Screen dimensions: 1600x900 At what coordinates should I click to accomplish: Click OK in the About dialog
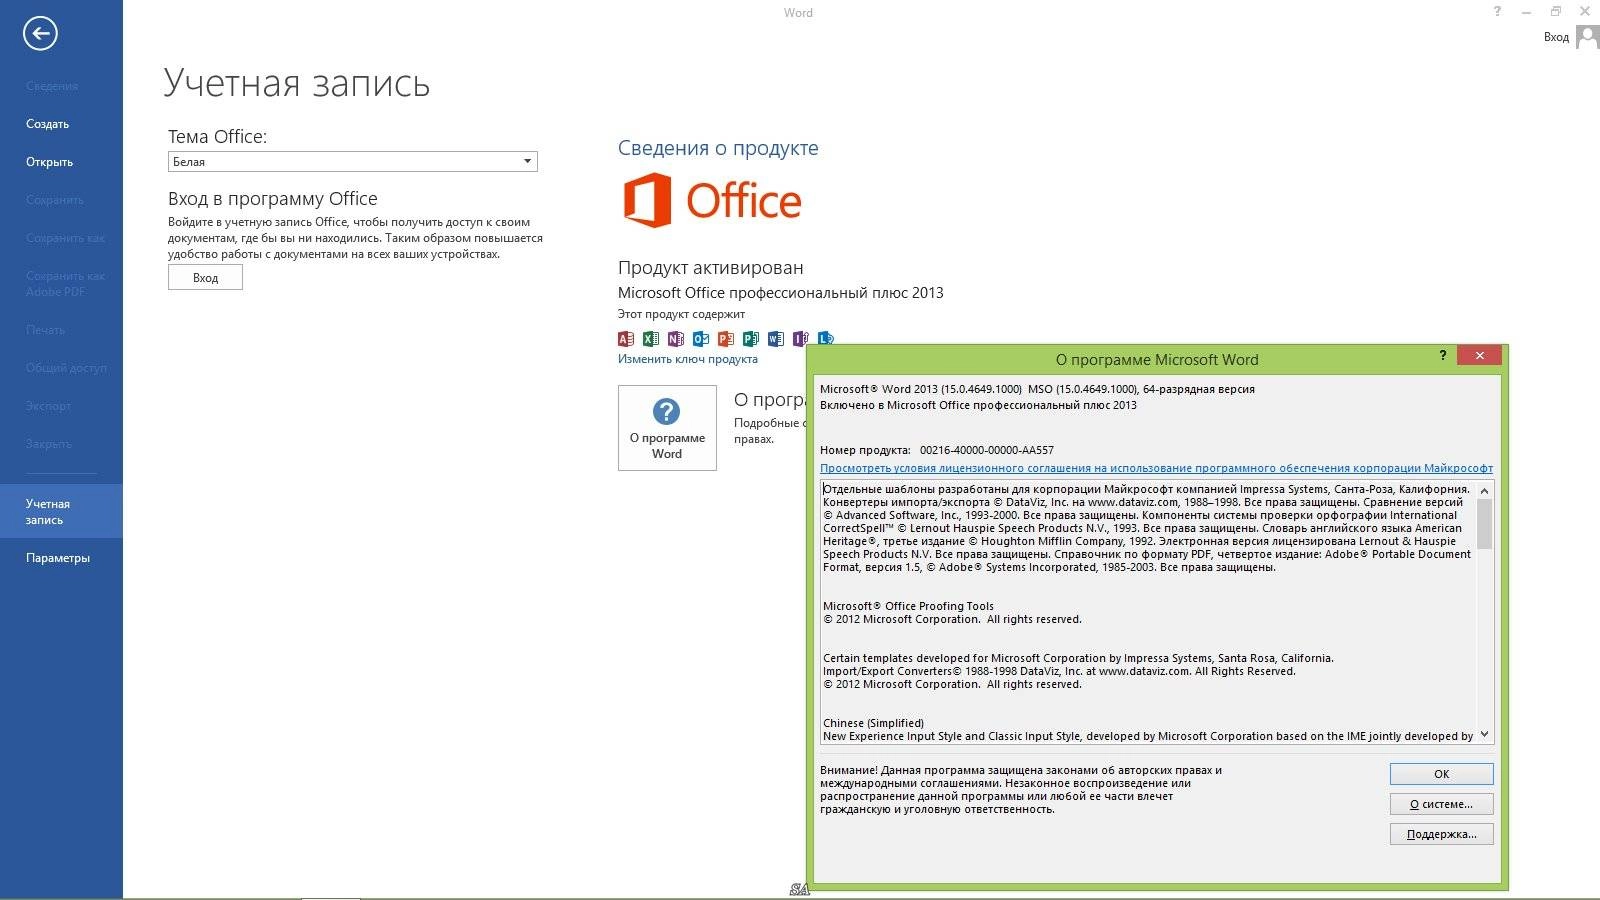click(1441, 774)
